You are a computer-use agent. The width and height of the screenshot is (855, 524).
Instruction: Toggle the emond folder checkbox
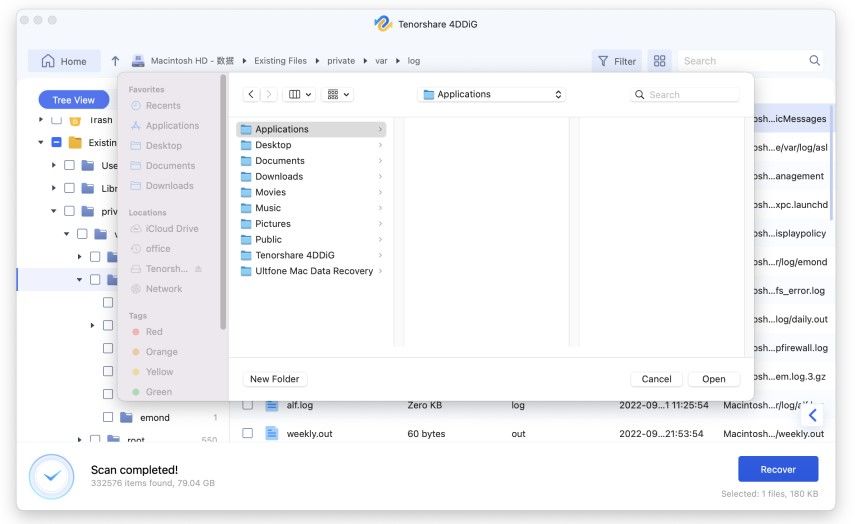point(108,417)
